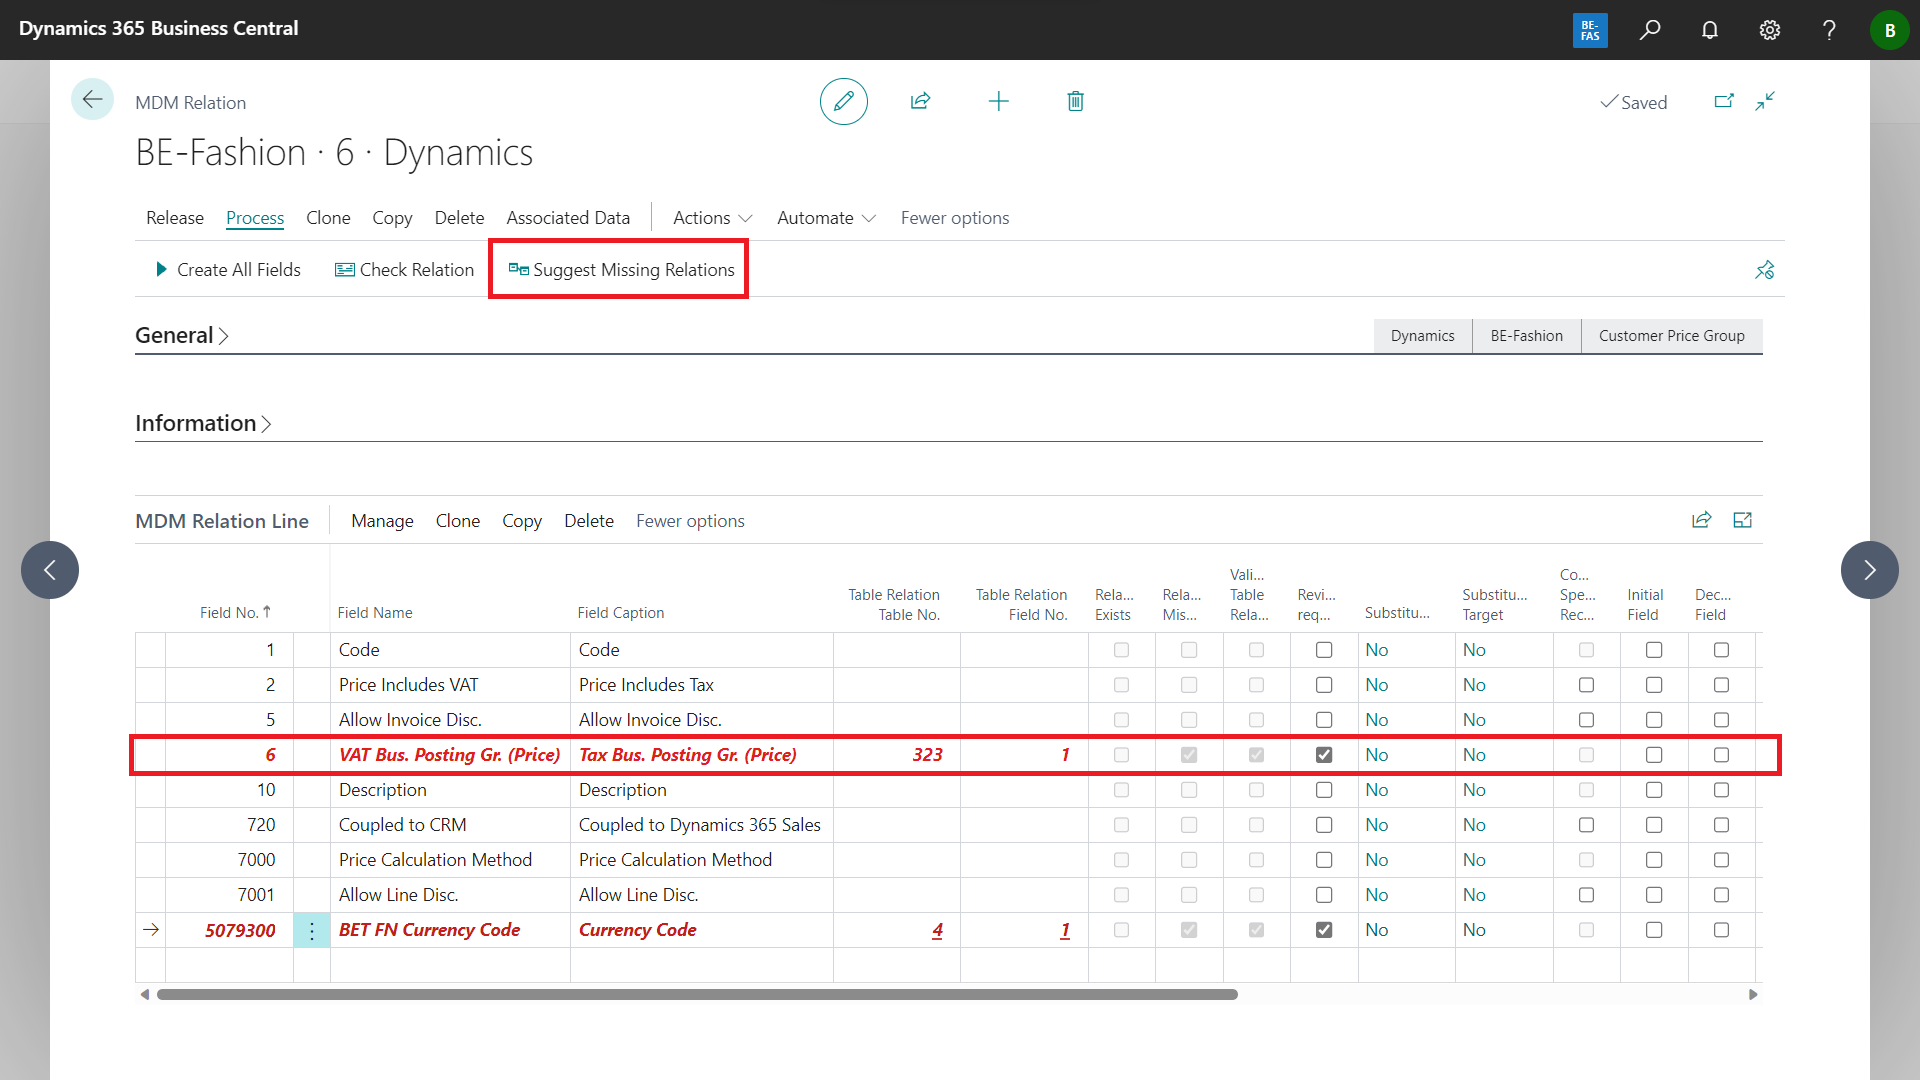Click Copy in MDM Relation Line bar
The width and height of the screenshot is (1920, 1080).
pyautogui.click(x=522, y=521)
